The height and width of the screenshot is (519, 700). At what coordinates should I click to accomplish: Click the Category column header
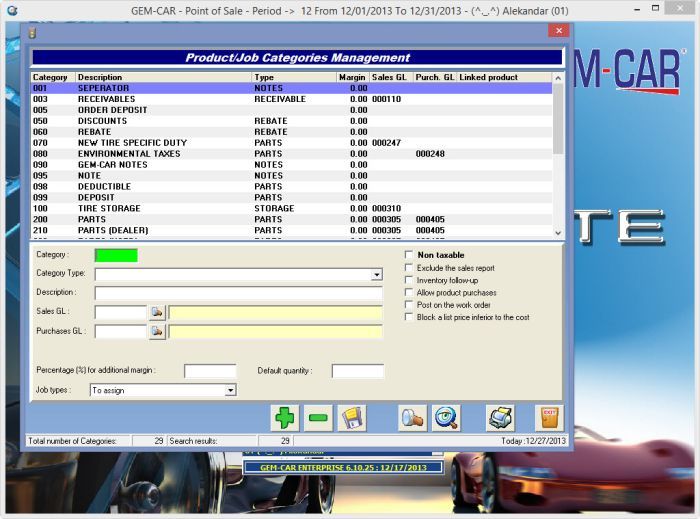(53, 77)
